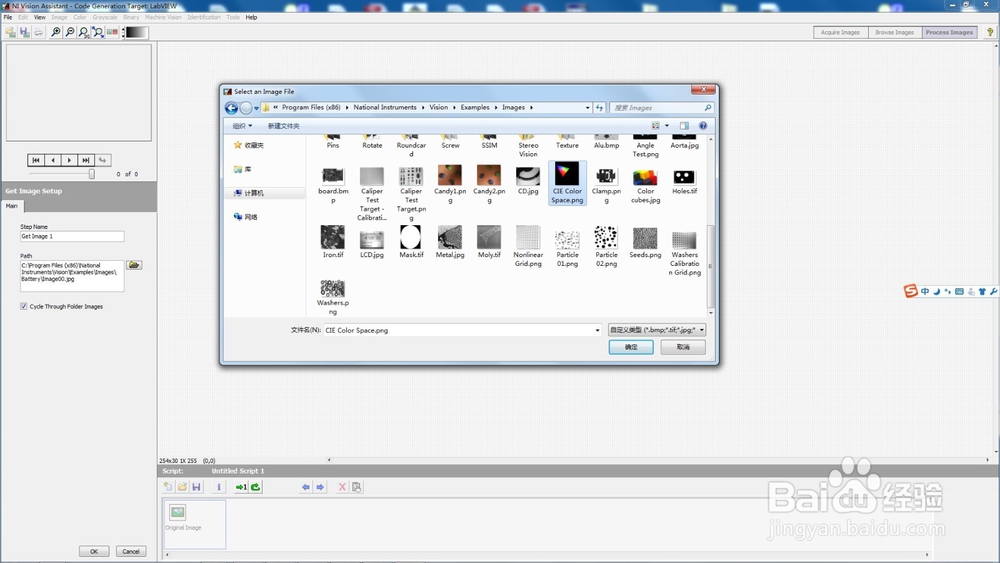This screenshot has height=563, width=1000.
Task: Expand the address bar history dropdown
Action: pos(587,108)
